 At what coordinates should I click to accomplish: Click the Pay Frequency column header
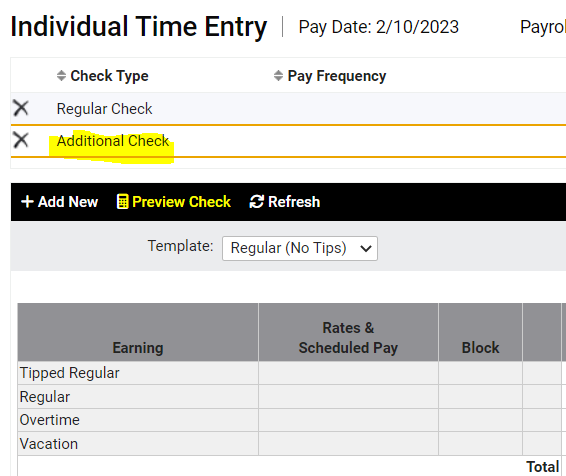[337, 76]
